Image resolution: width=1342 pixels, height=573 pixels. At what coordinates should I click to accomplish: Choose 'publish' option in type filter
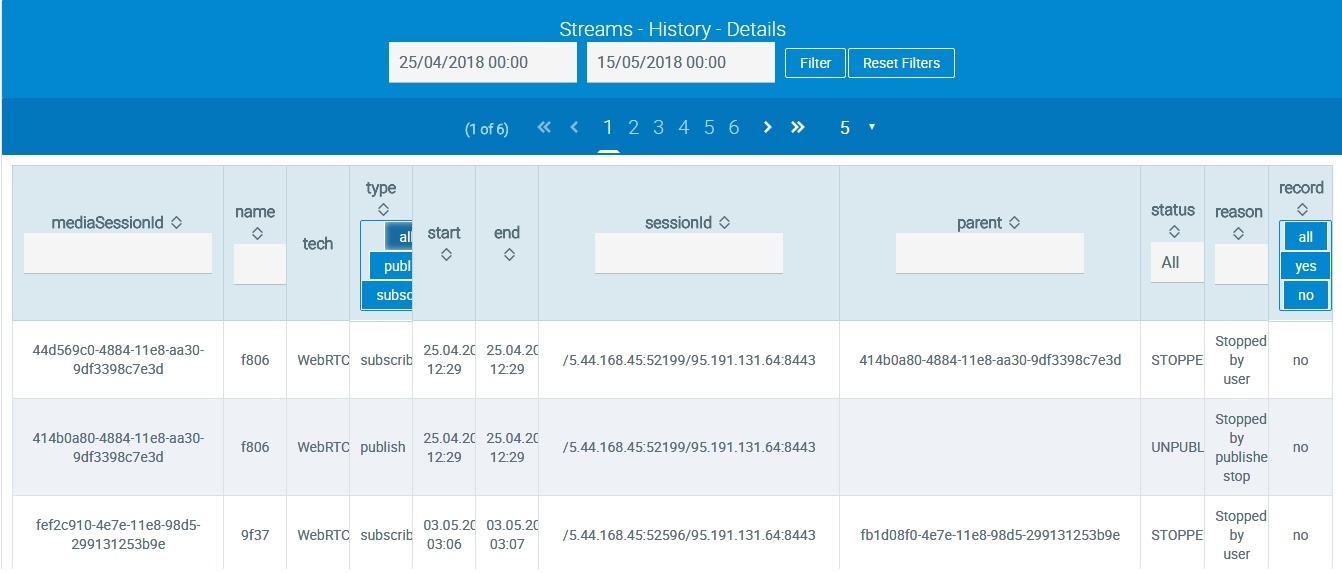pyautogui.click(x=391, y=266)
